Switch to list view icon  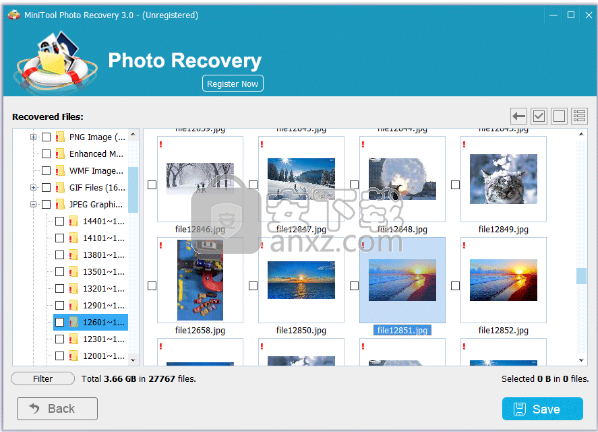point(579,116)
